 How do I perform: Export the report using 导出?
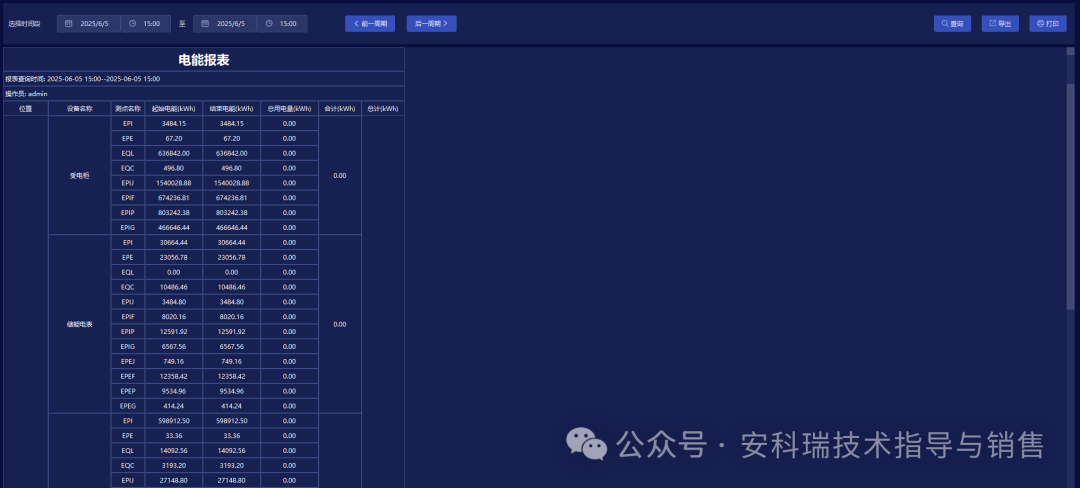point(1000,23)
